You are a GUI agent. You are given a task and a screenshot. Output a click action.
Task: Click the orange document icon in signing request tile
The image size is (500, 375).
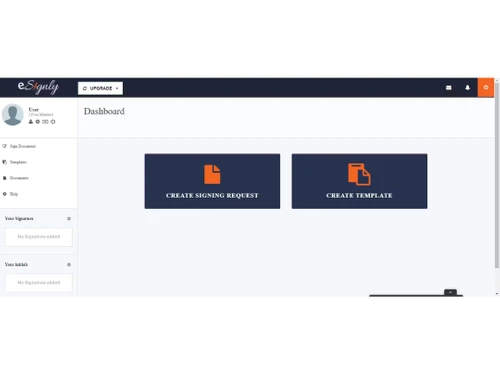(x=212, y=174)
